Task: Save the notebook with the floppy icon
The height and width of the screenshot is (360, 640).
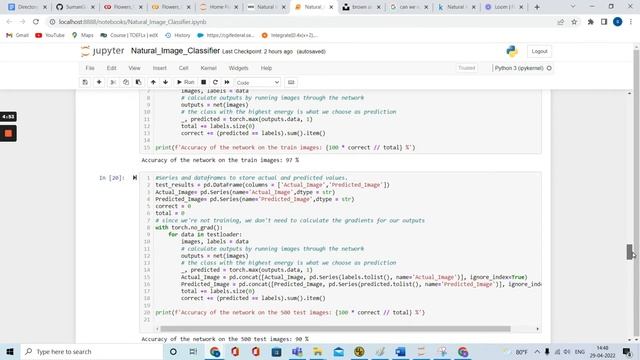Action: tap(85, 82)
